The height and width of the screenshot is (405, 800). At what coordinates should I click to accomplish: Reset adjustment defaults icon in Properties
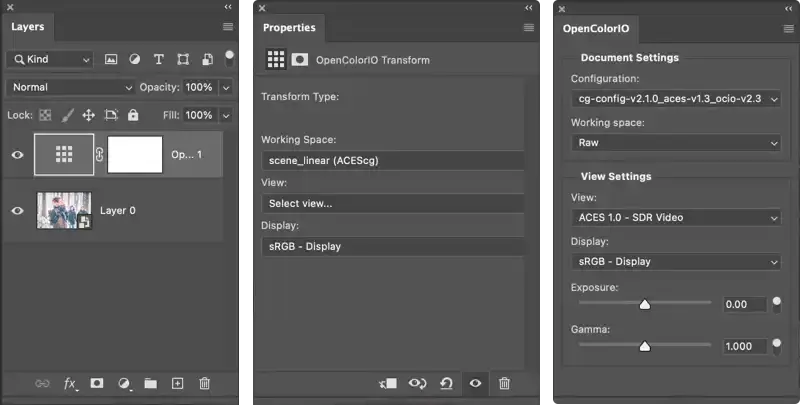tap(446, 383)
